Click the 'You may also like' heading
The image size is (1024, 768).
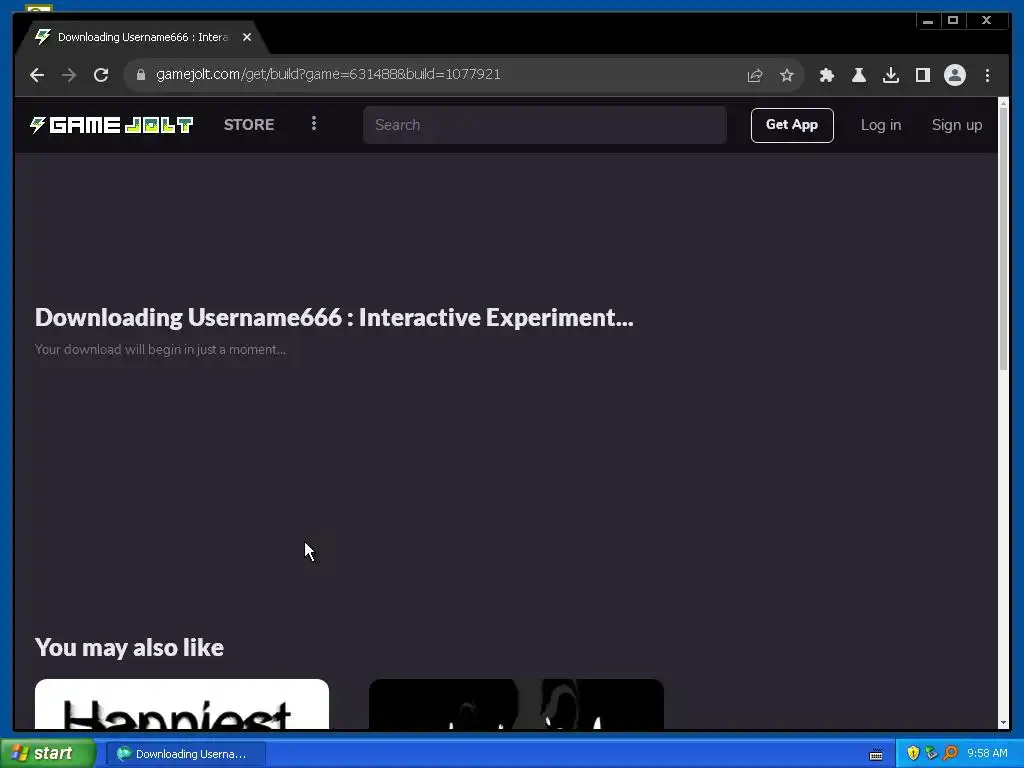tap(129, 647)
